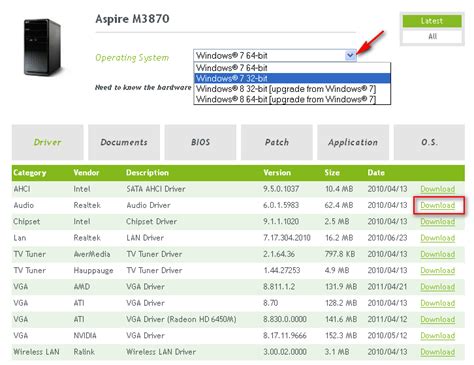Select the 62.4 MB size cell
The image size is (474, 365).
coord(339,205)
